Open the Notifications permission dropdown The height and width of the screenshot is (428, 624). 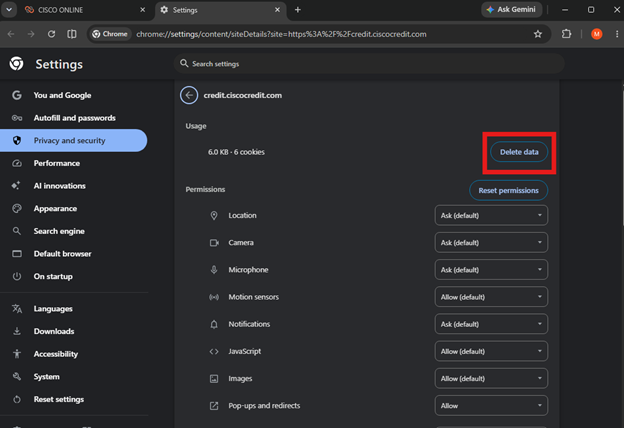(491, 324)
